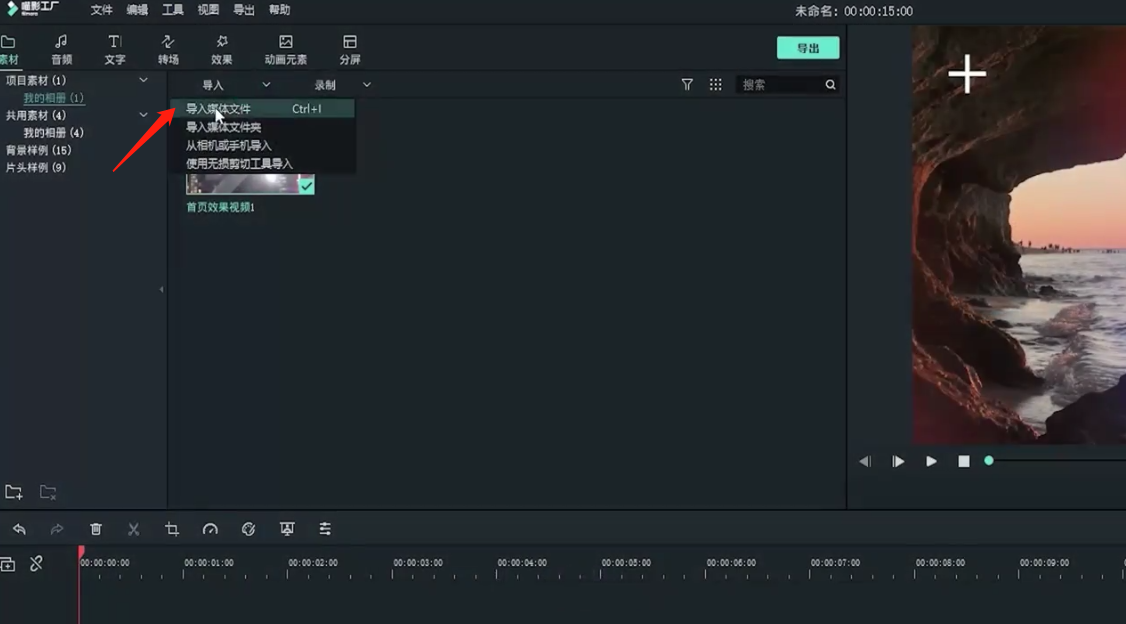
Task: Click the 00:00:05:00 mark on timeline ruler
Action: pyautogui.click(x=625, y=563)
